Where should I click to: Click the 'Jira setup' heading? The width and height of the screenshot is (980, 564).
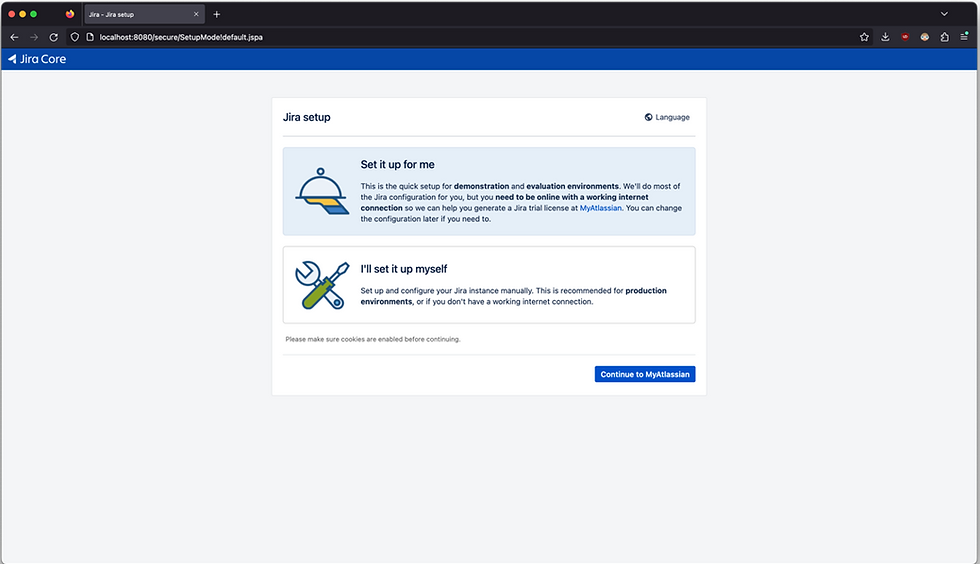[x=306, y=117]
